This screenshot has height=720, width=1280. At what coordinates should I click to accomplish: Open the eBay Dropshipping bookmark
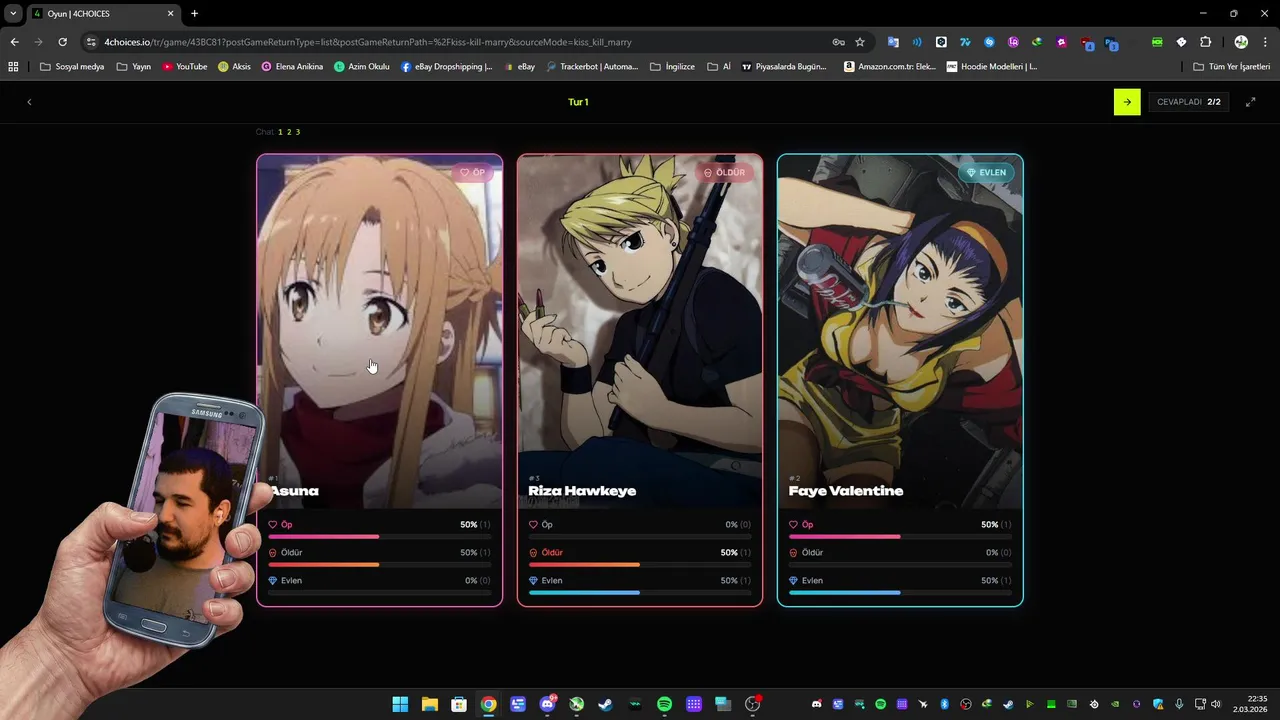click(x=446, y=67)
